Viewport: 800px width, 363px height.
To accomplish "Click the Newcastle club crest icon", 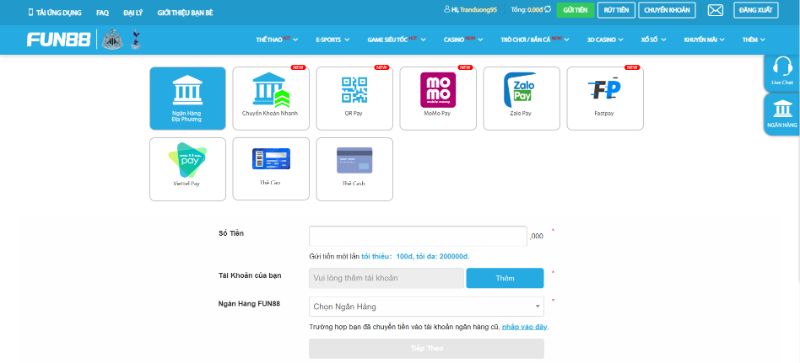I will point(112,39).
